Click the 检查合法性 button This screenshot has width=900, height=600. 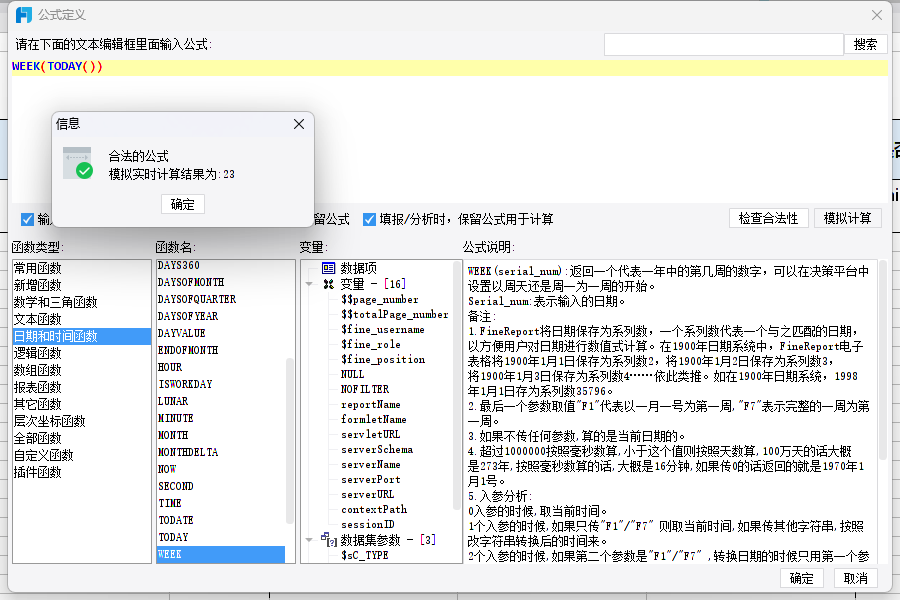click(768, 218)
